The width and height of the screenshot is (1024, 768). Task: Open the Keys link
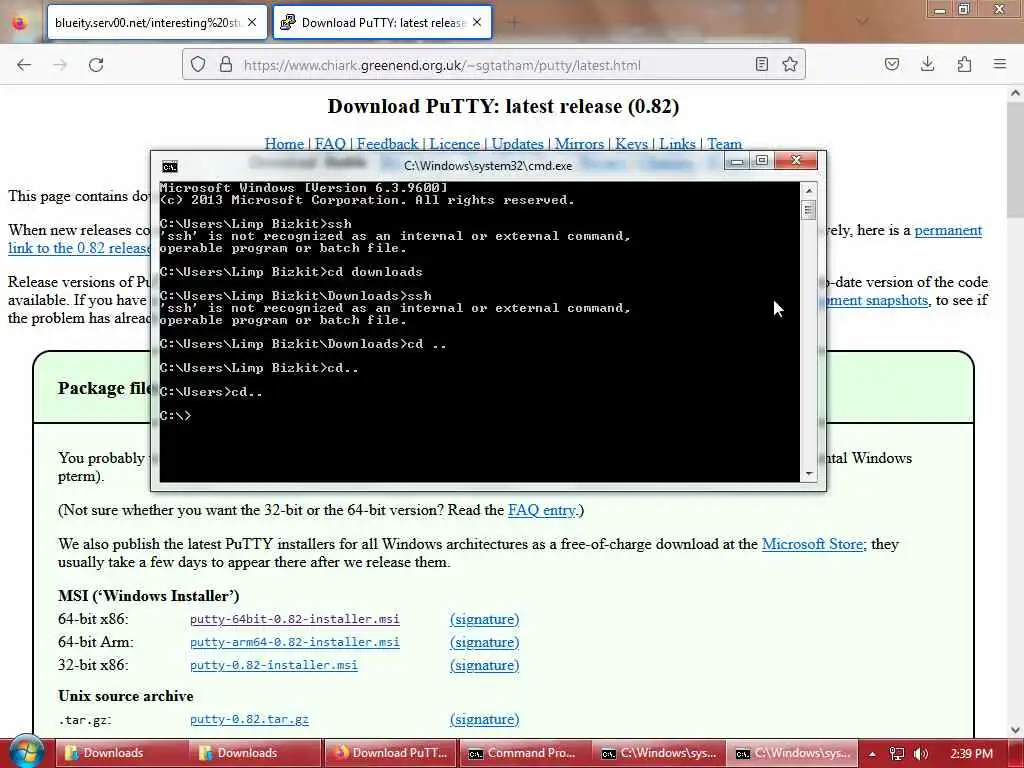[x=632, y=144]
